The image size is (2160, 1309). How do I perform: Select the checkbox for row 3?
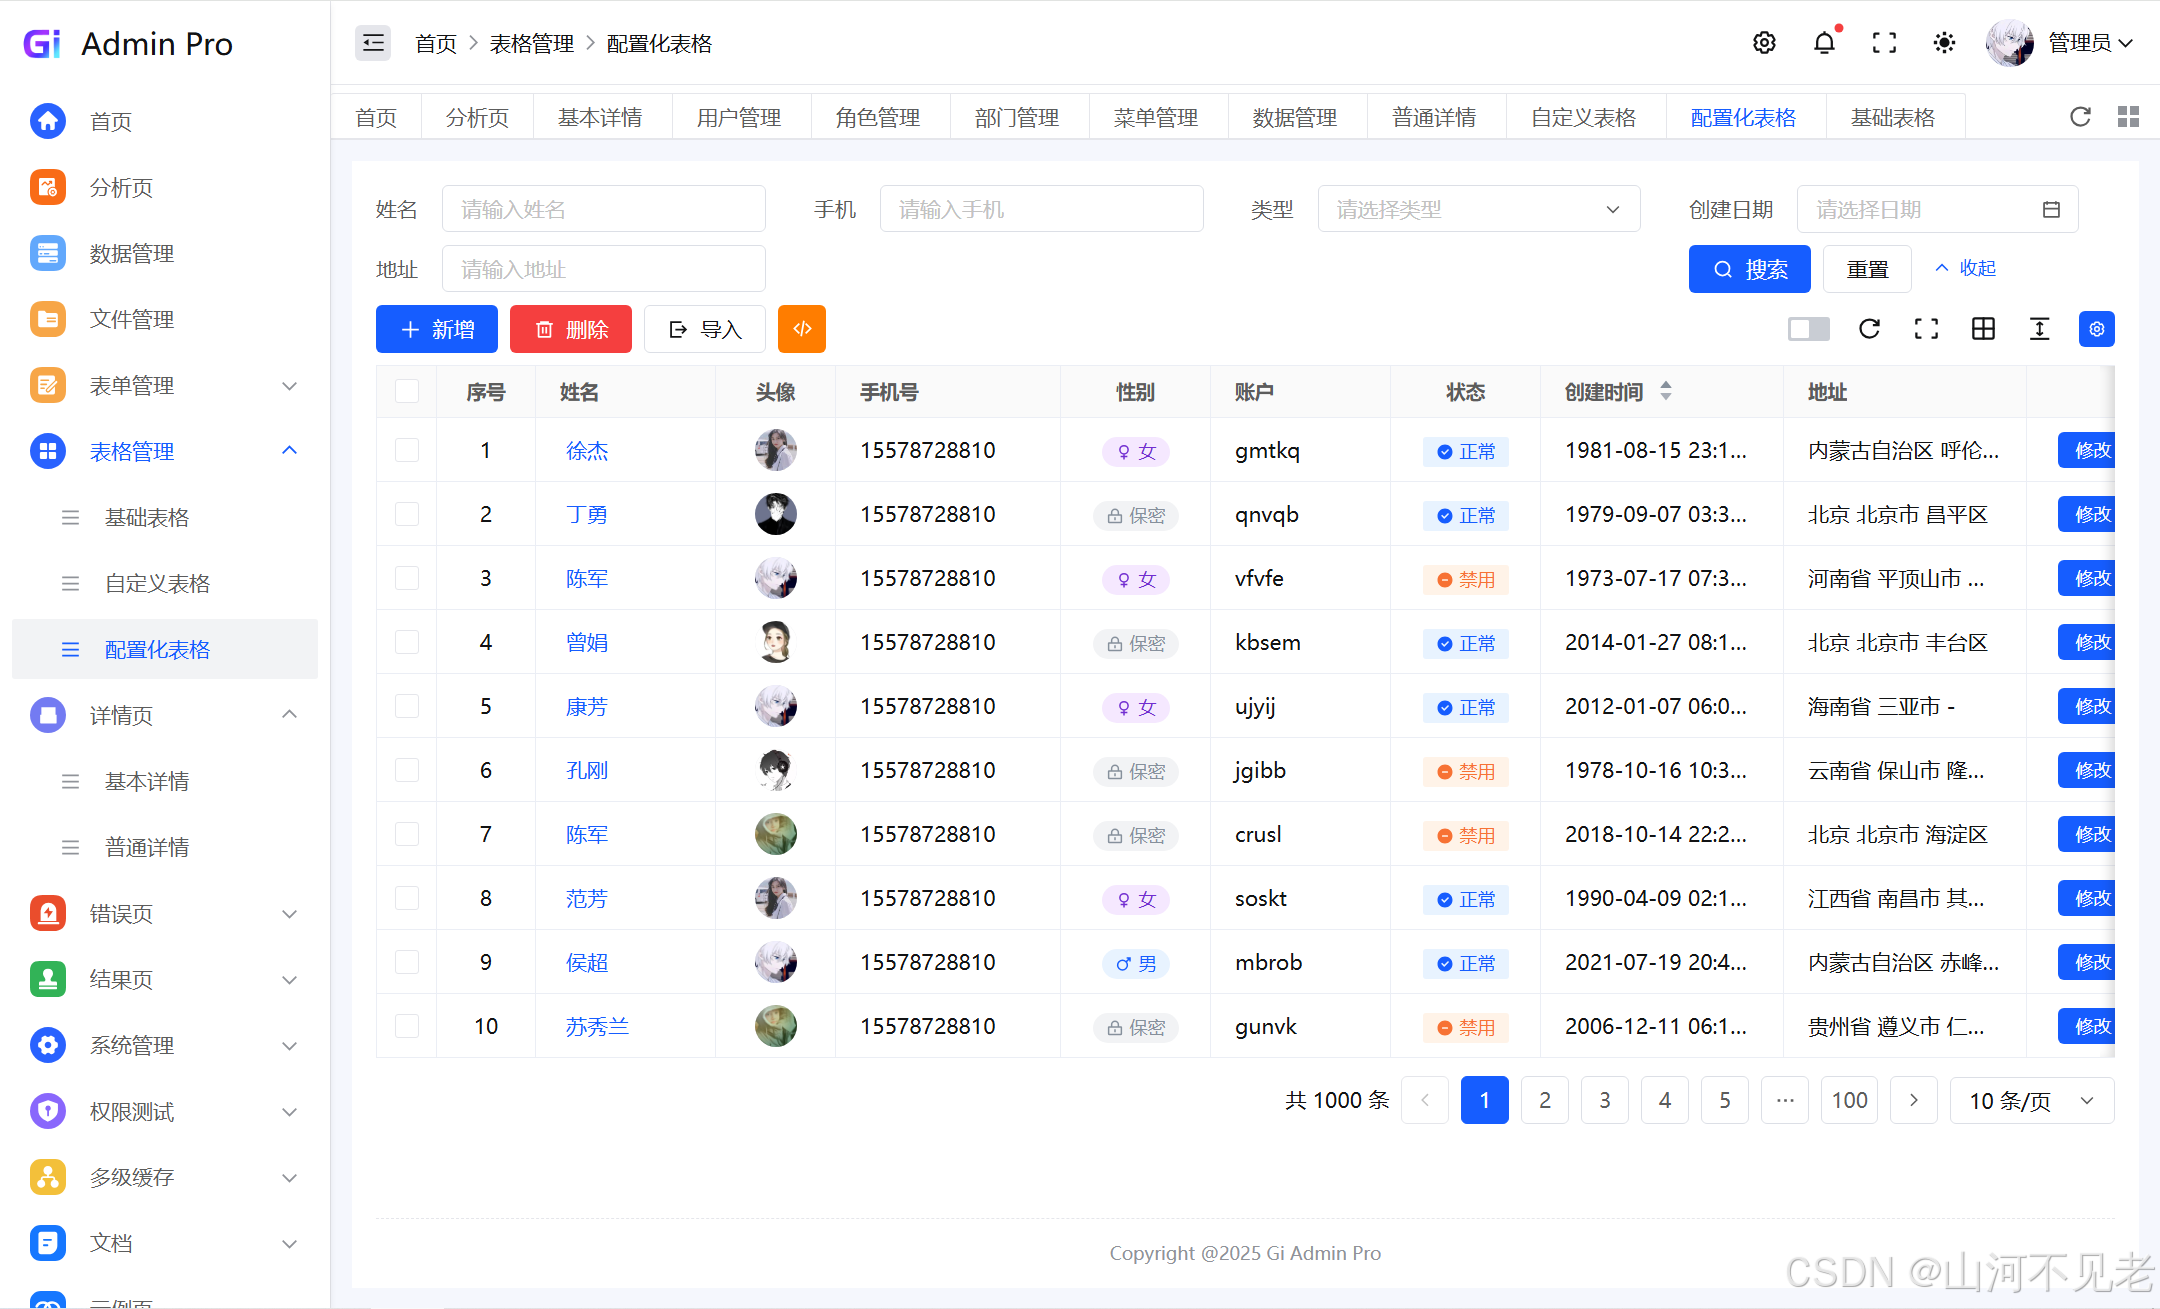pyautogui.click(x=407, y=578)
